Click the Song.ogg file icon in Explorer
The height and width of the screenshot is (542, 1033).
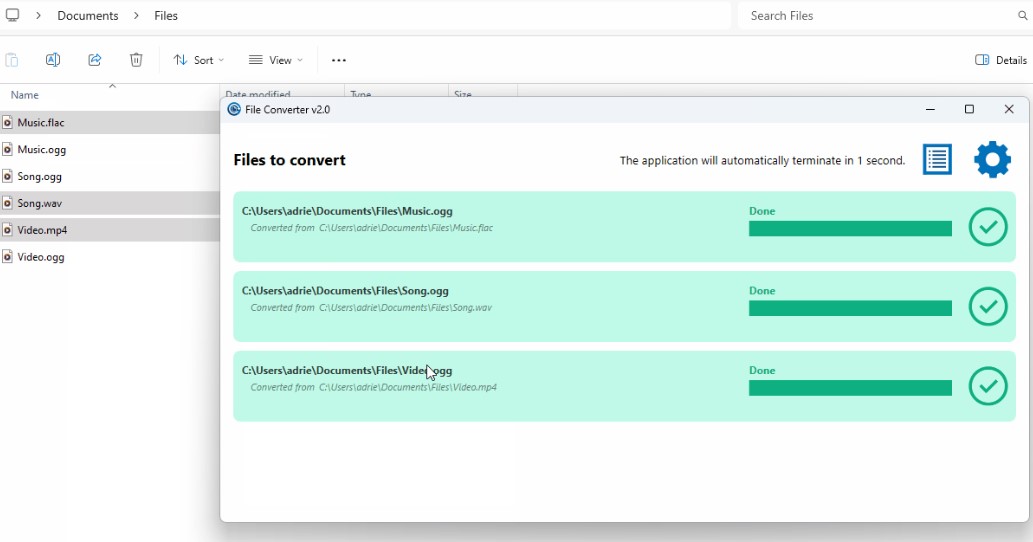7,176
